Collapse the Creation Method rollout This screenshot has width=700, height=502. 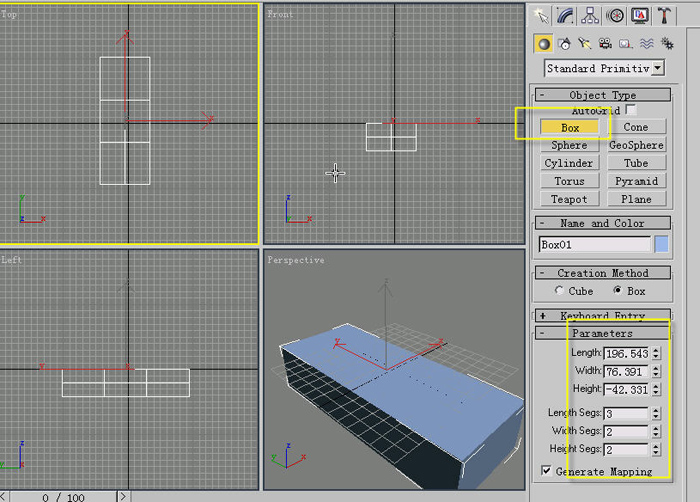pos(603,273)
